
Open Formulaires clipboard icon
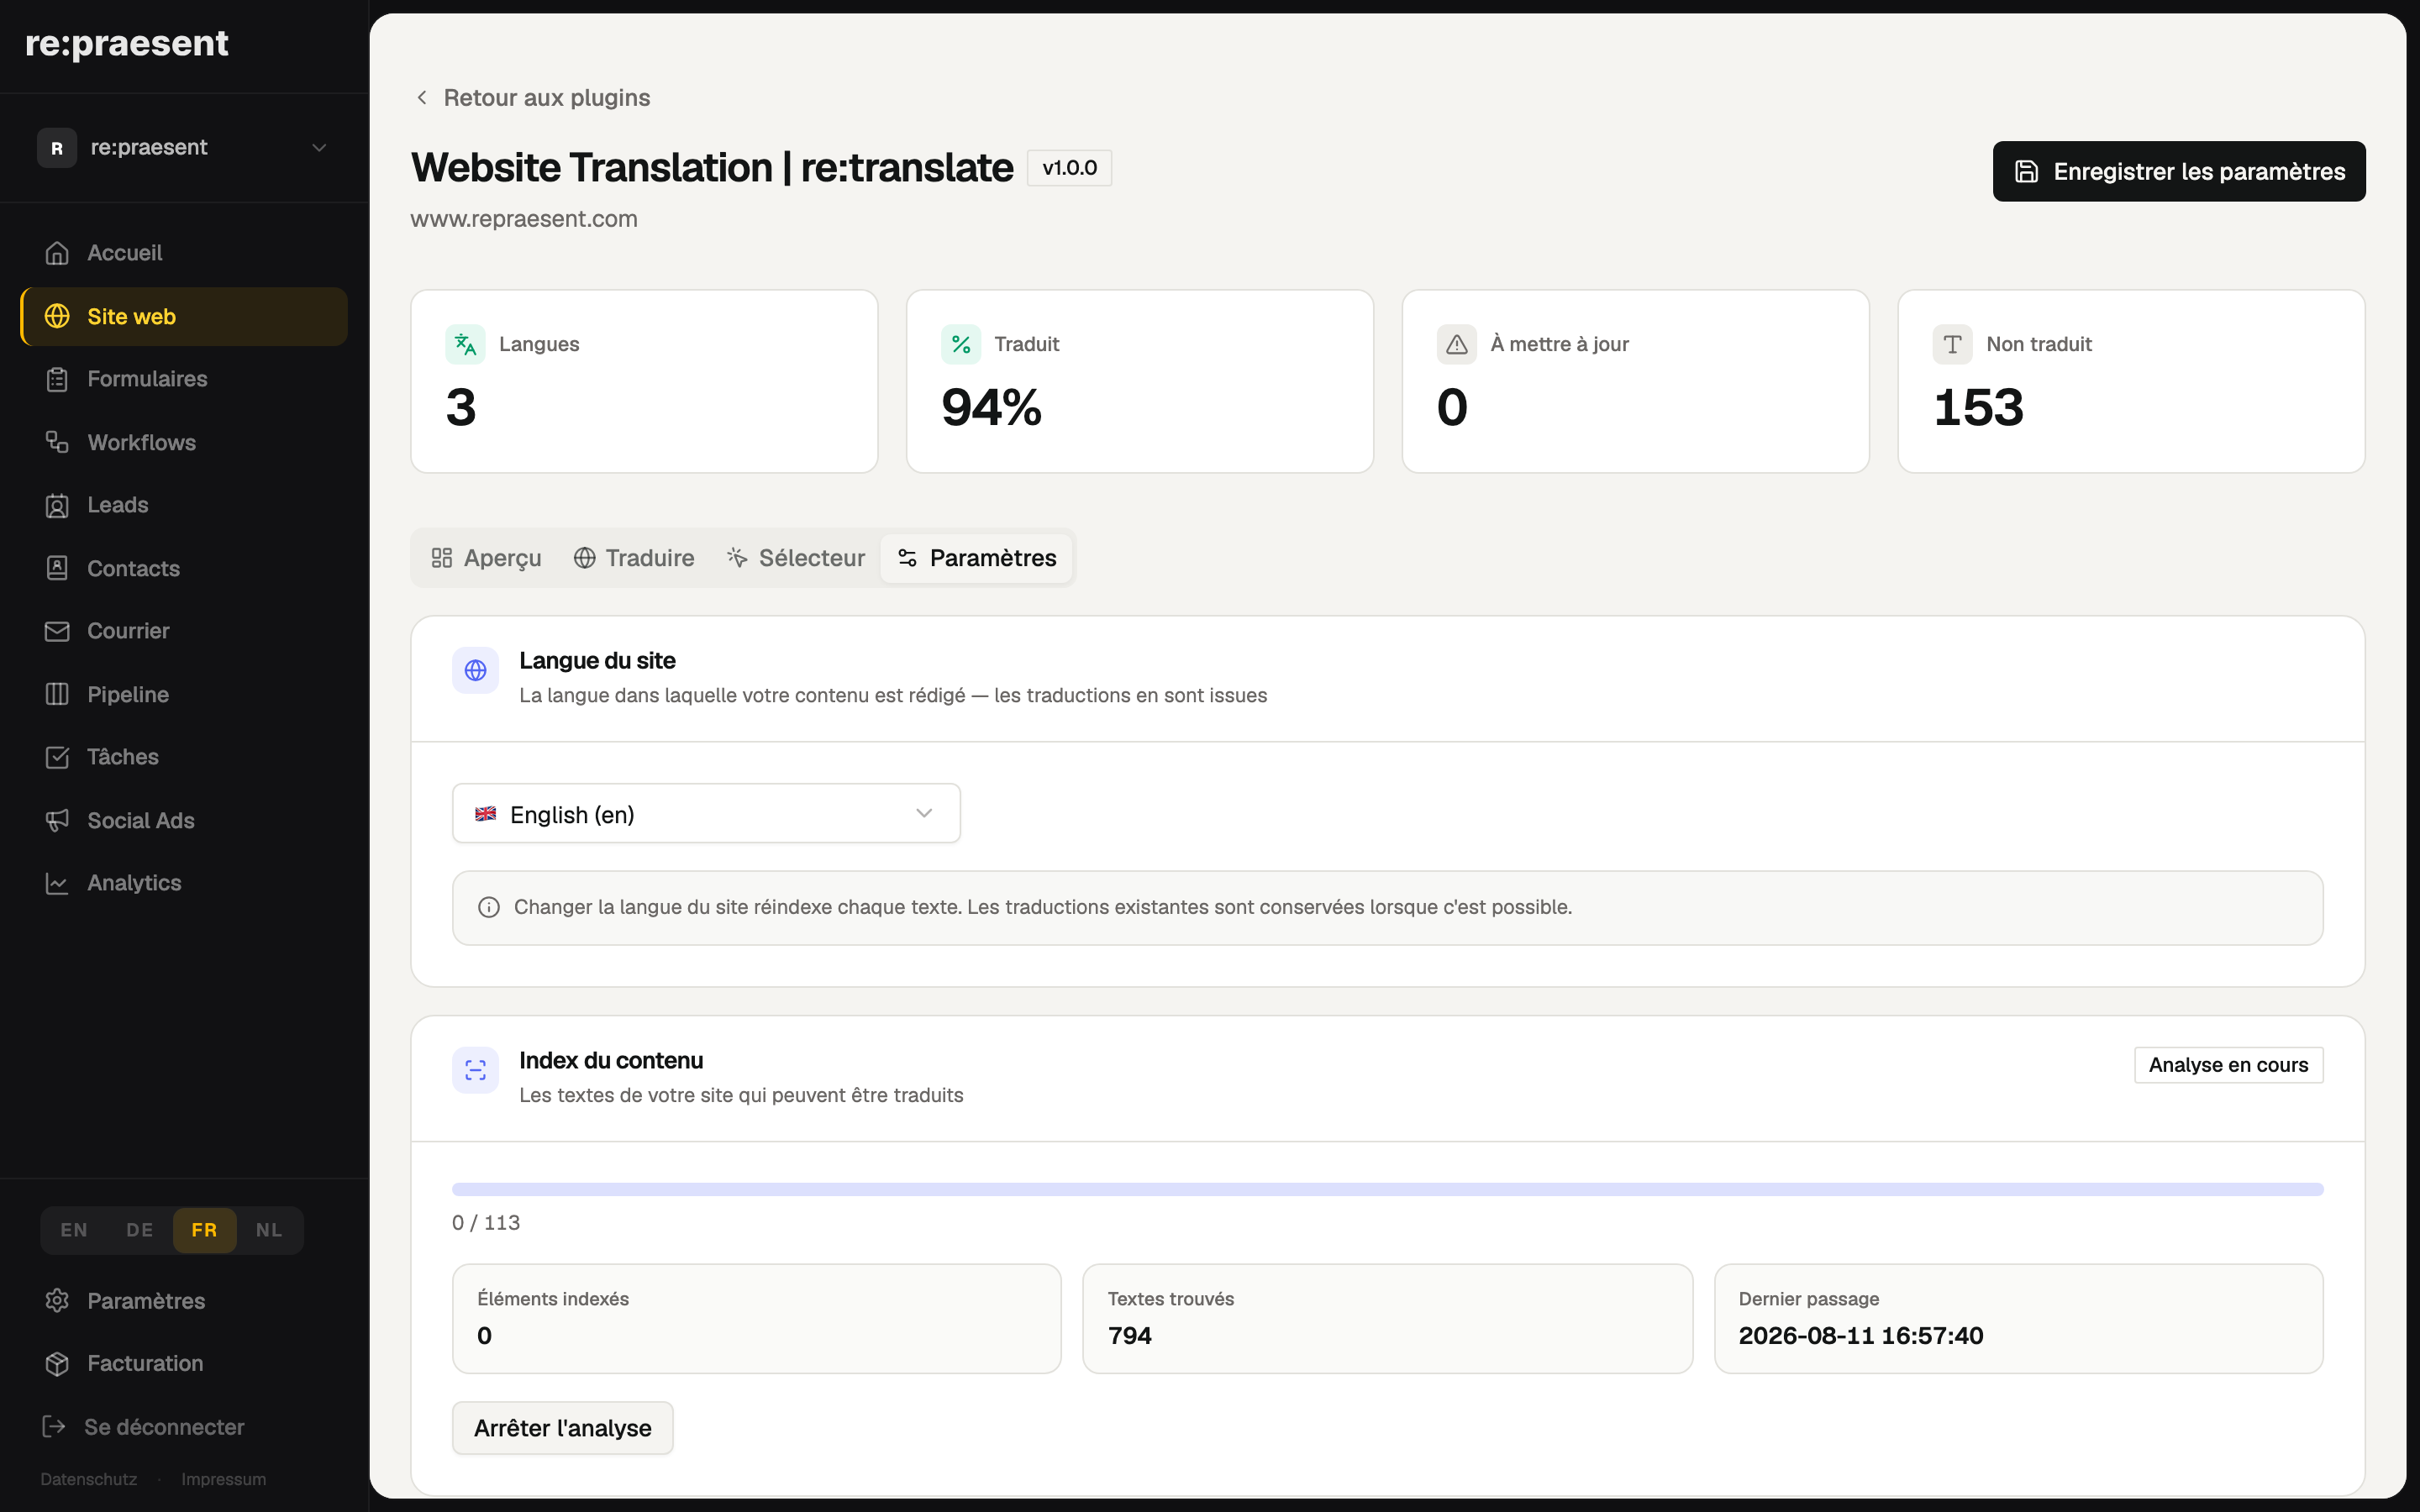click(x=57, y=379)
